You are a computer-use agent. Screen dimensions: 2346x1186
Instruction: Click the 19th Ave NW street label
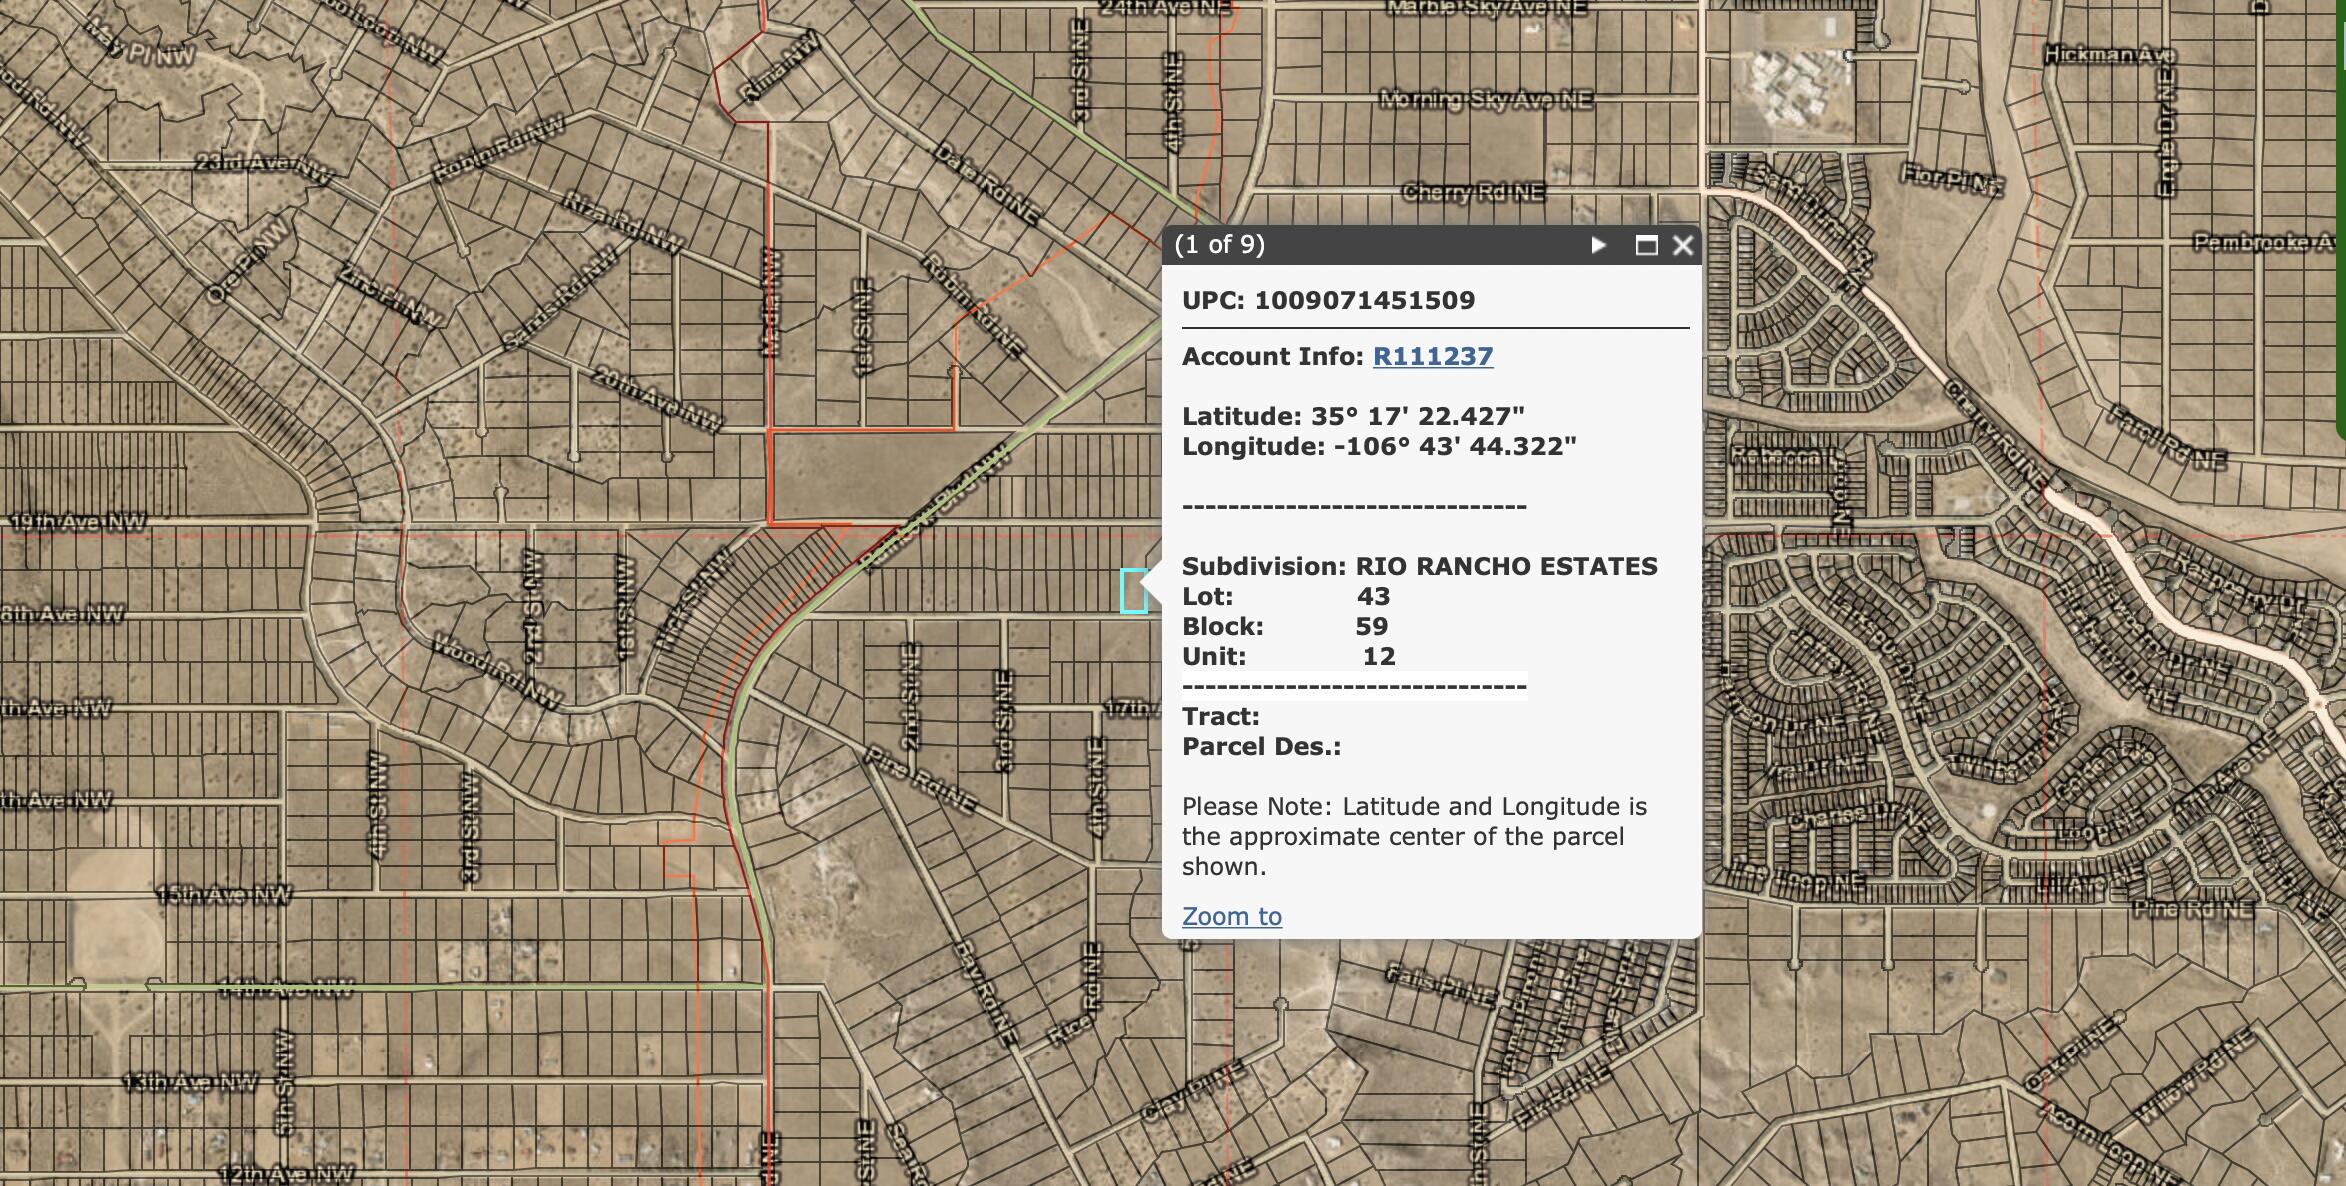[78, 522]
